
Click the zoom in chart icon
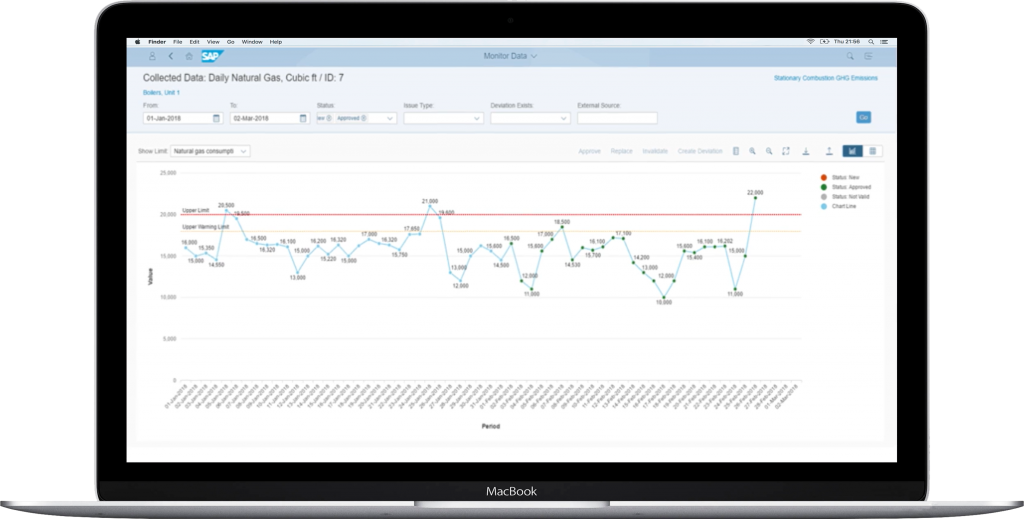tap(753, 151)
